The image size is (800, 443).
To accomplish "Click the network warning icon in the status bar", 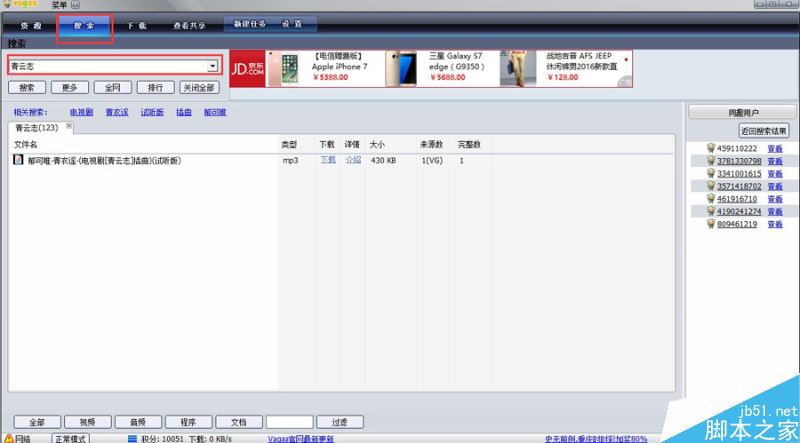I will pos(9,438).
